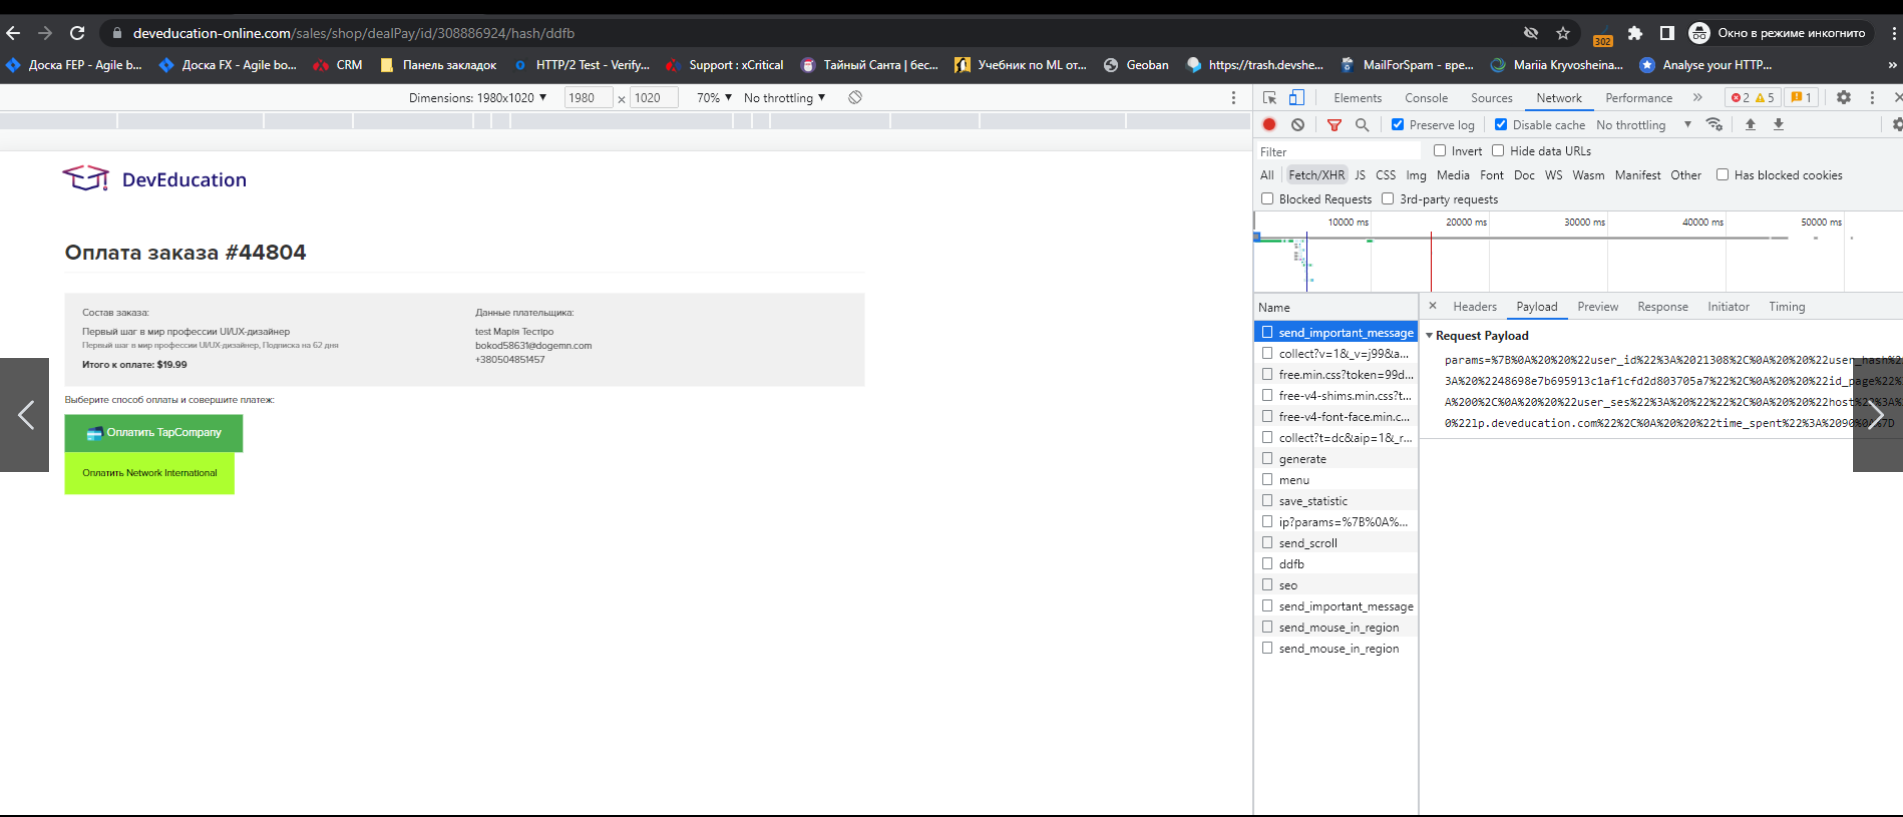Click the Оплатить TapCompany button
Screen dimensions: 1903x817
point(154,433)
